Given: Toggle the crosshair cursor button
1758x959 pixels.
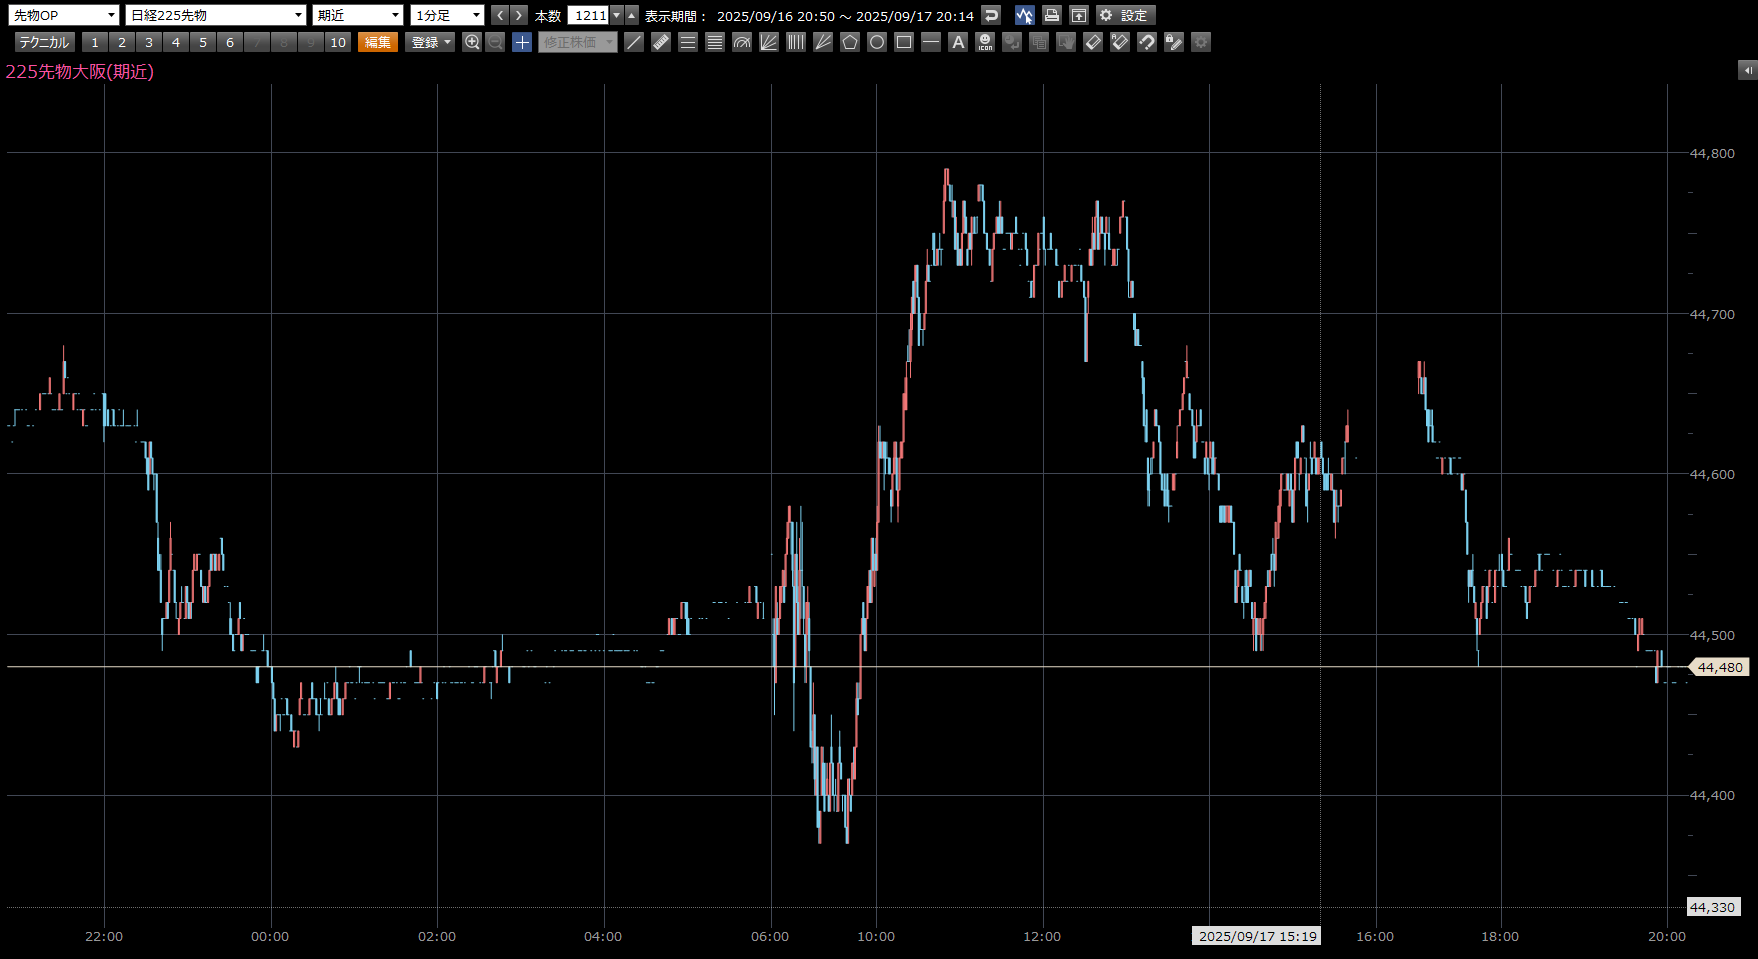Looking at the screenshot, I should (522, 42).
